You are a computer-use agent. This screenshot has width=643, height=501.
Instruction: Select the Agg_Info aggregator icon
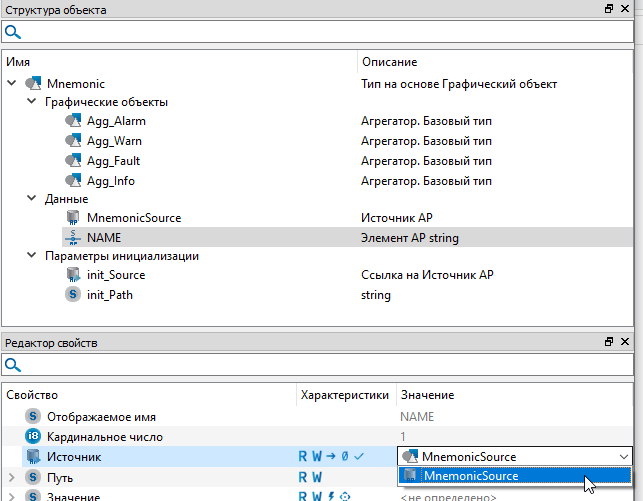[72, 181]
